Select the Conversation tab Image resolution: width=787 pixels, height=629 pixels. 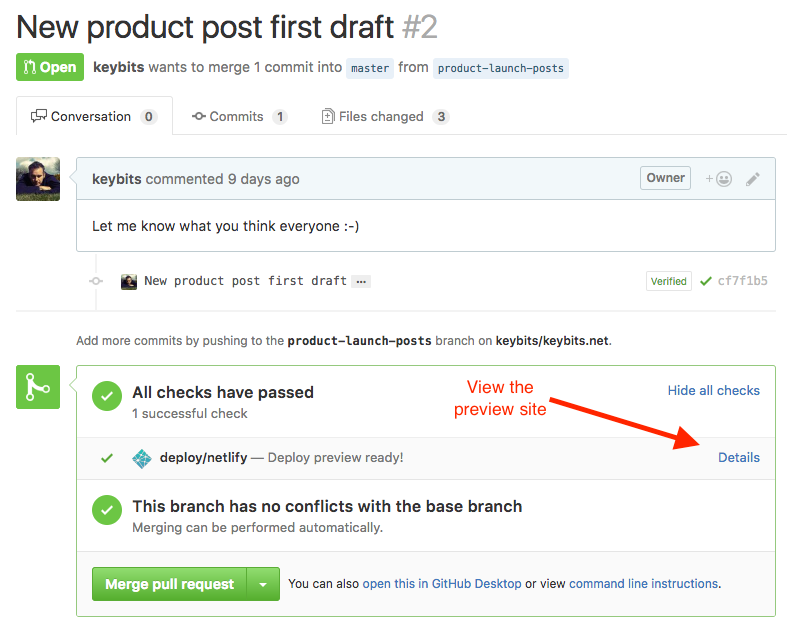tap(94, 116)
